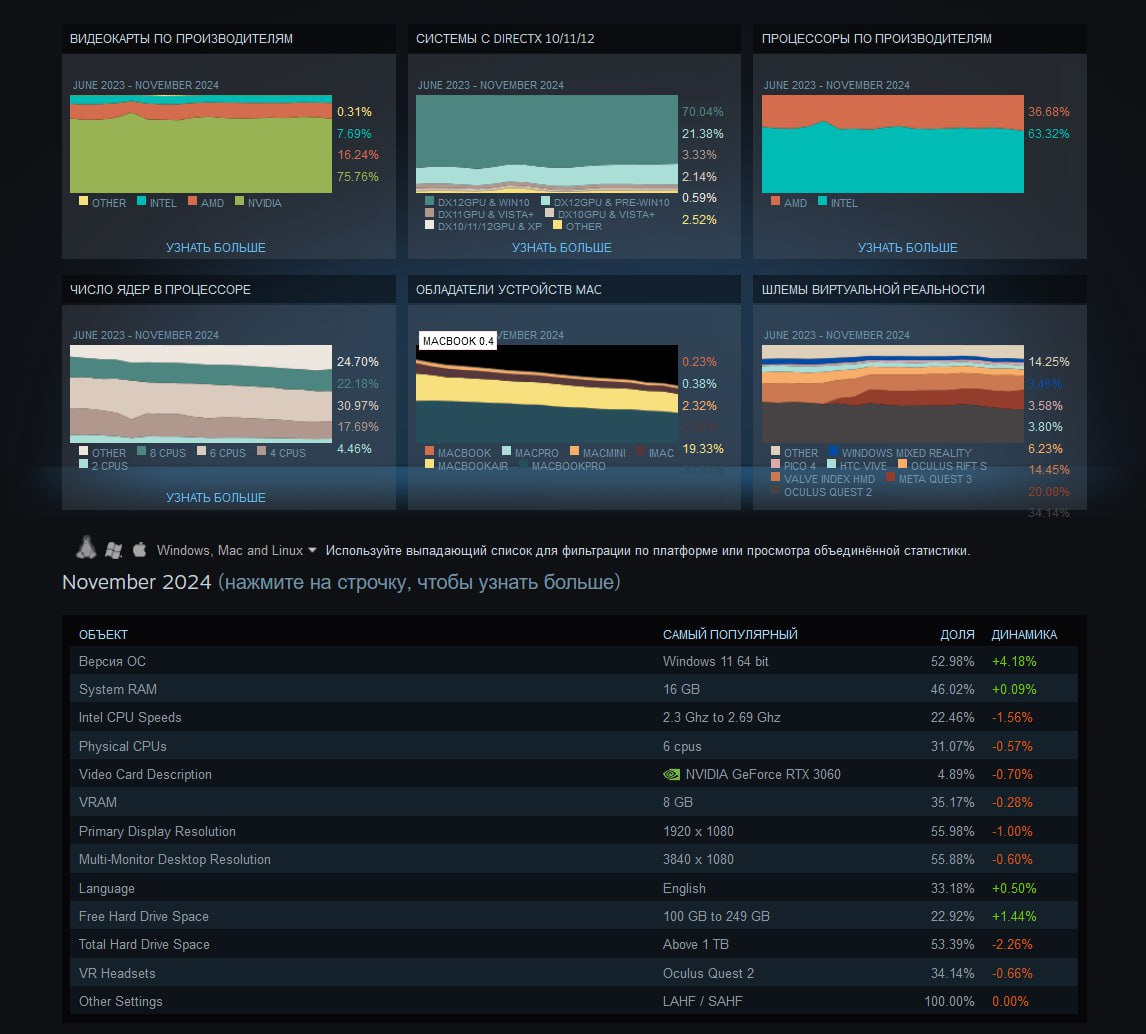Open the Windows, Mac and Linux dropdown

[x=237, y=550]
